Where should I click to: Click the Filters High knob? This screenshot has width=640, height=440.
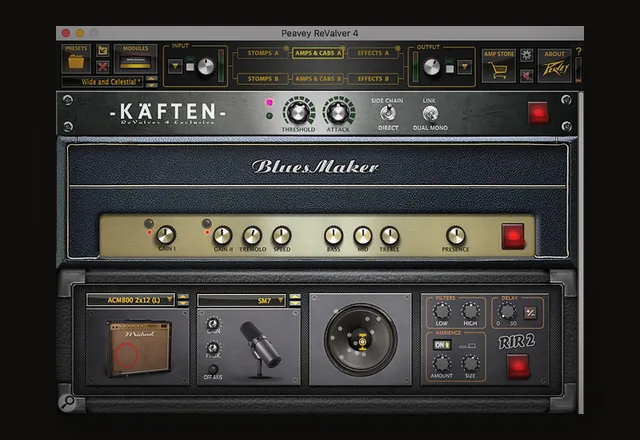[x=470, y=311]
